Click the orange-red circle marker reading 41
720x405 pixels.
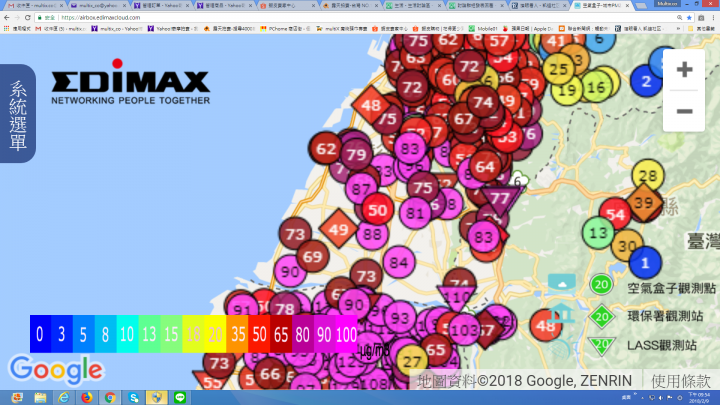(556, 42)
